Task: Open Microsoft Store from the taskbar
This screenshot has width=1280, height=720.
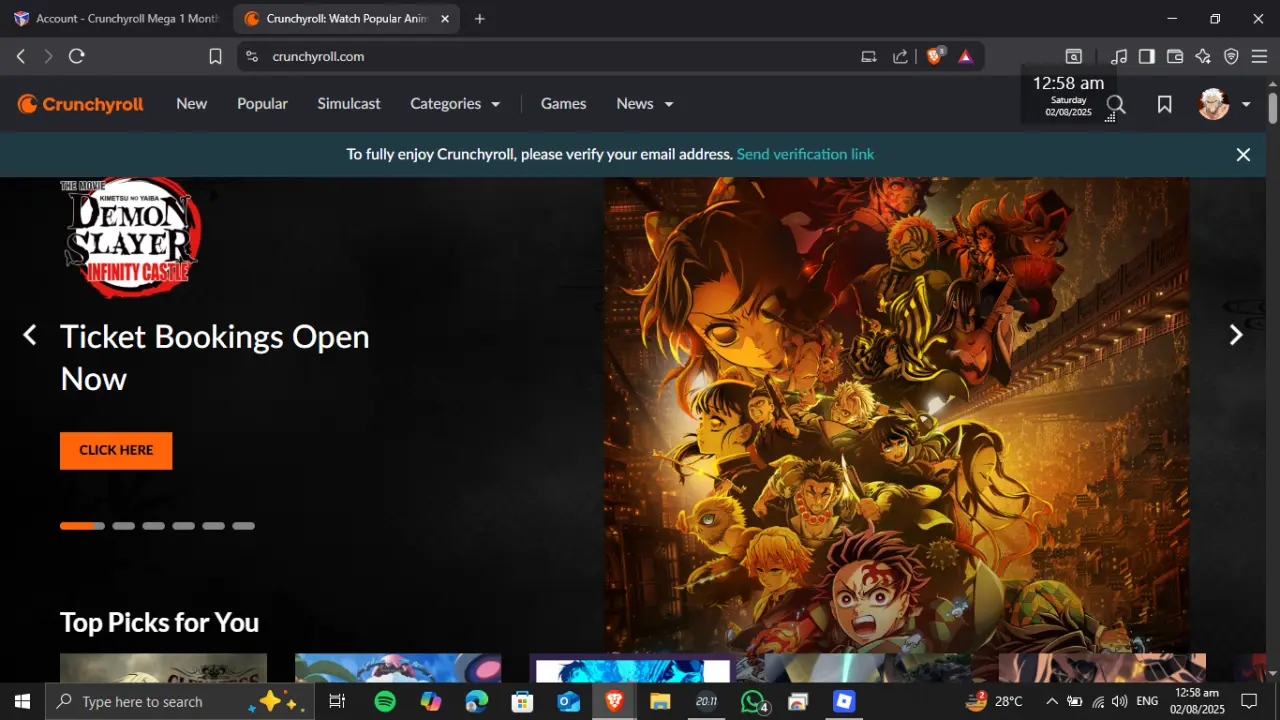Action: point(522,702)
